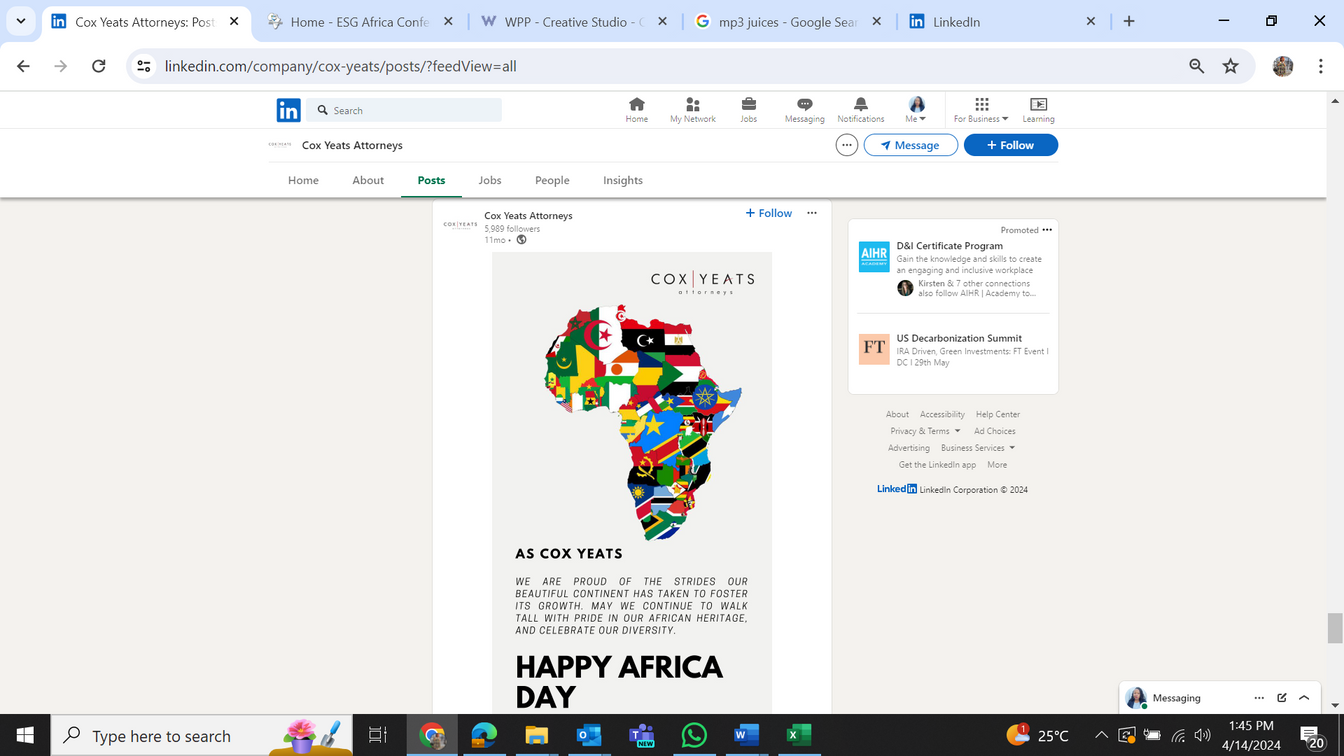Open the tab search dropdown
The height and width of the screenshot is (756, 1344).
(x=20, y=21)
